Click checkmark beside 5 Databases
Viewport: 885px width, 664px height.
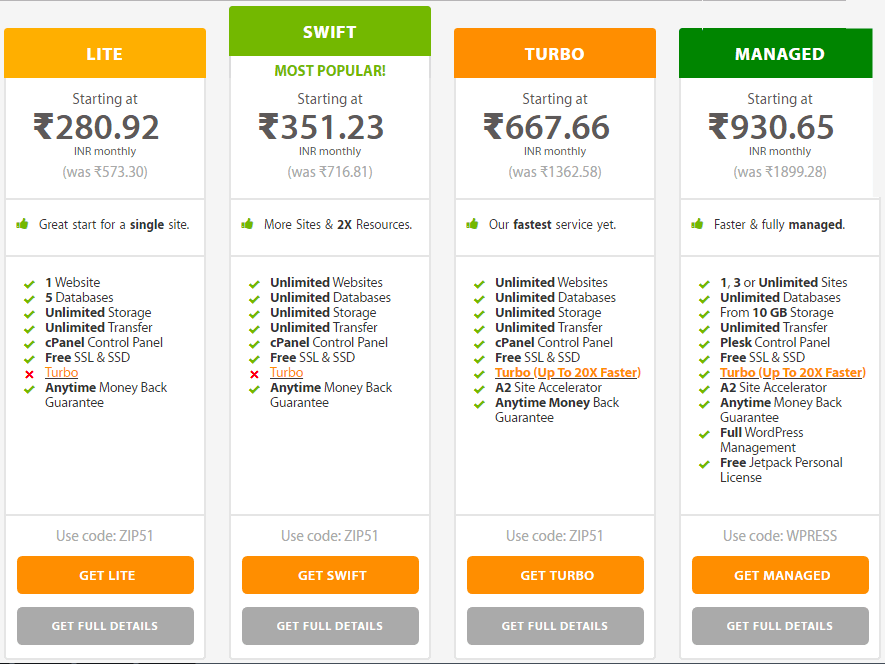point(30,298)
